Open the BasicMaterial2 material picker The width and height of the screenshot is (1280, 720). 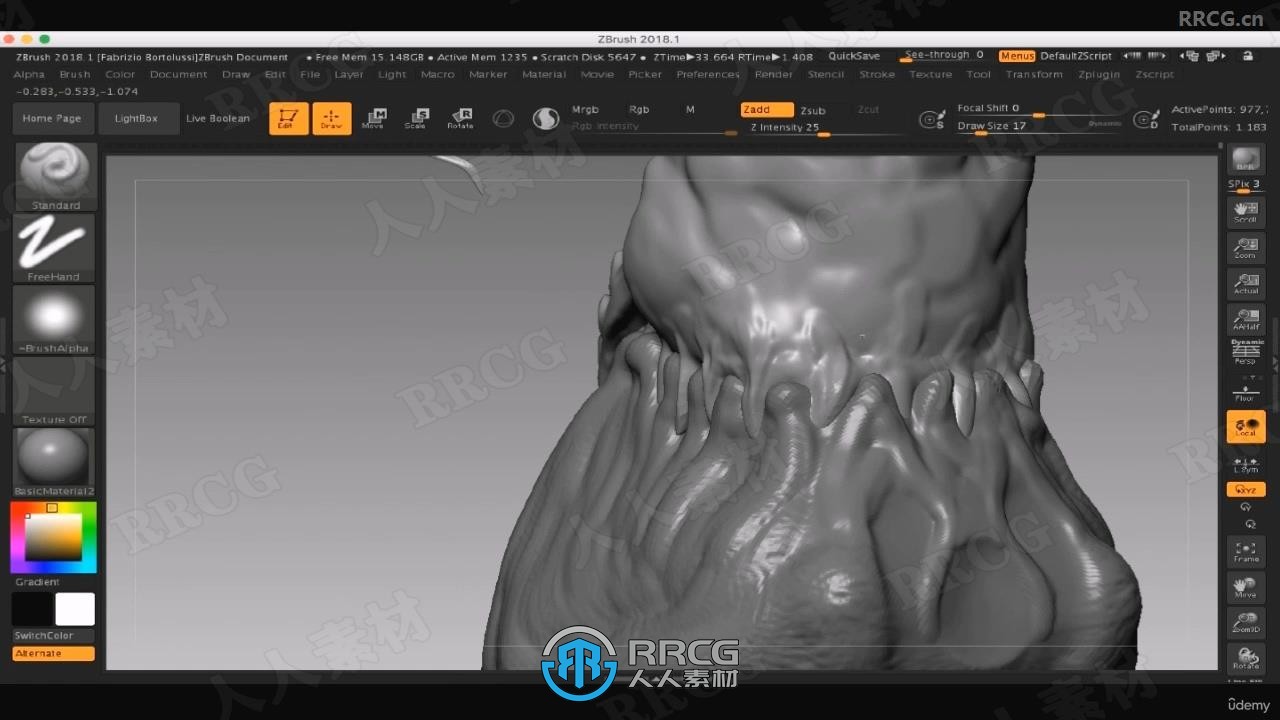(x=55, y=462)
